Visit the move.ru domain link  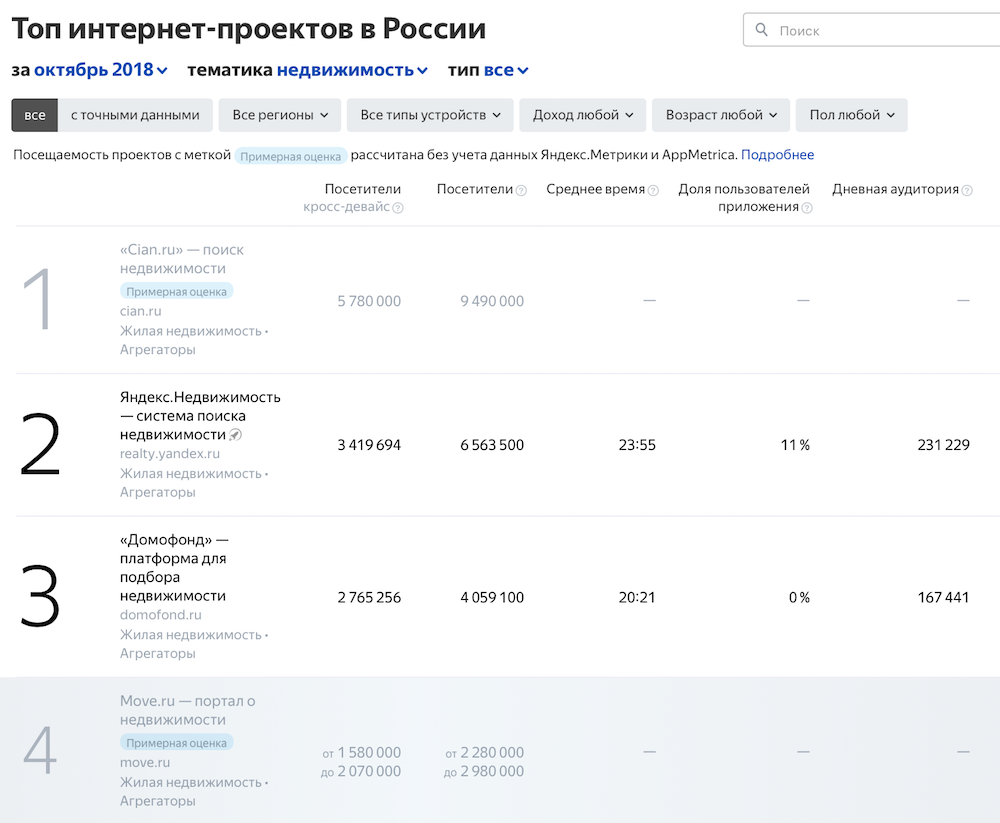point(145,762)
